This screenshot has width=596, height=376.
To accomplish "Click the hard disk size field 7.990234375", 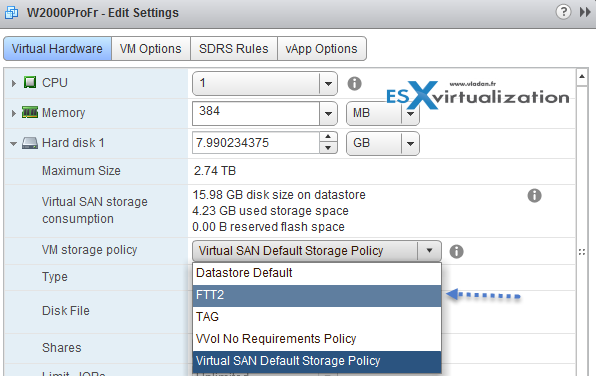I will (256, 143).
